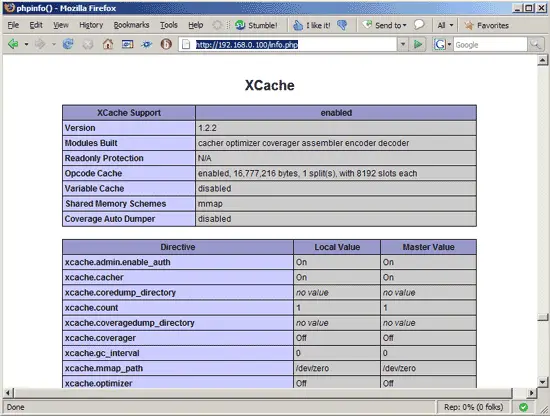550x416 pixels.
Task: Open the History menu
Action: 91,25
